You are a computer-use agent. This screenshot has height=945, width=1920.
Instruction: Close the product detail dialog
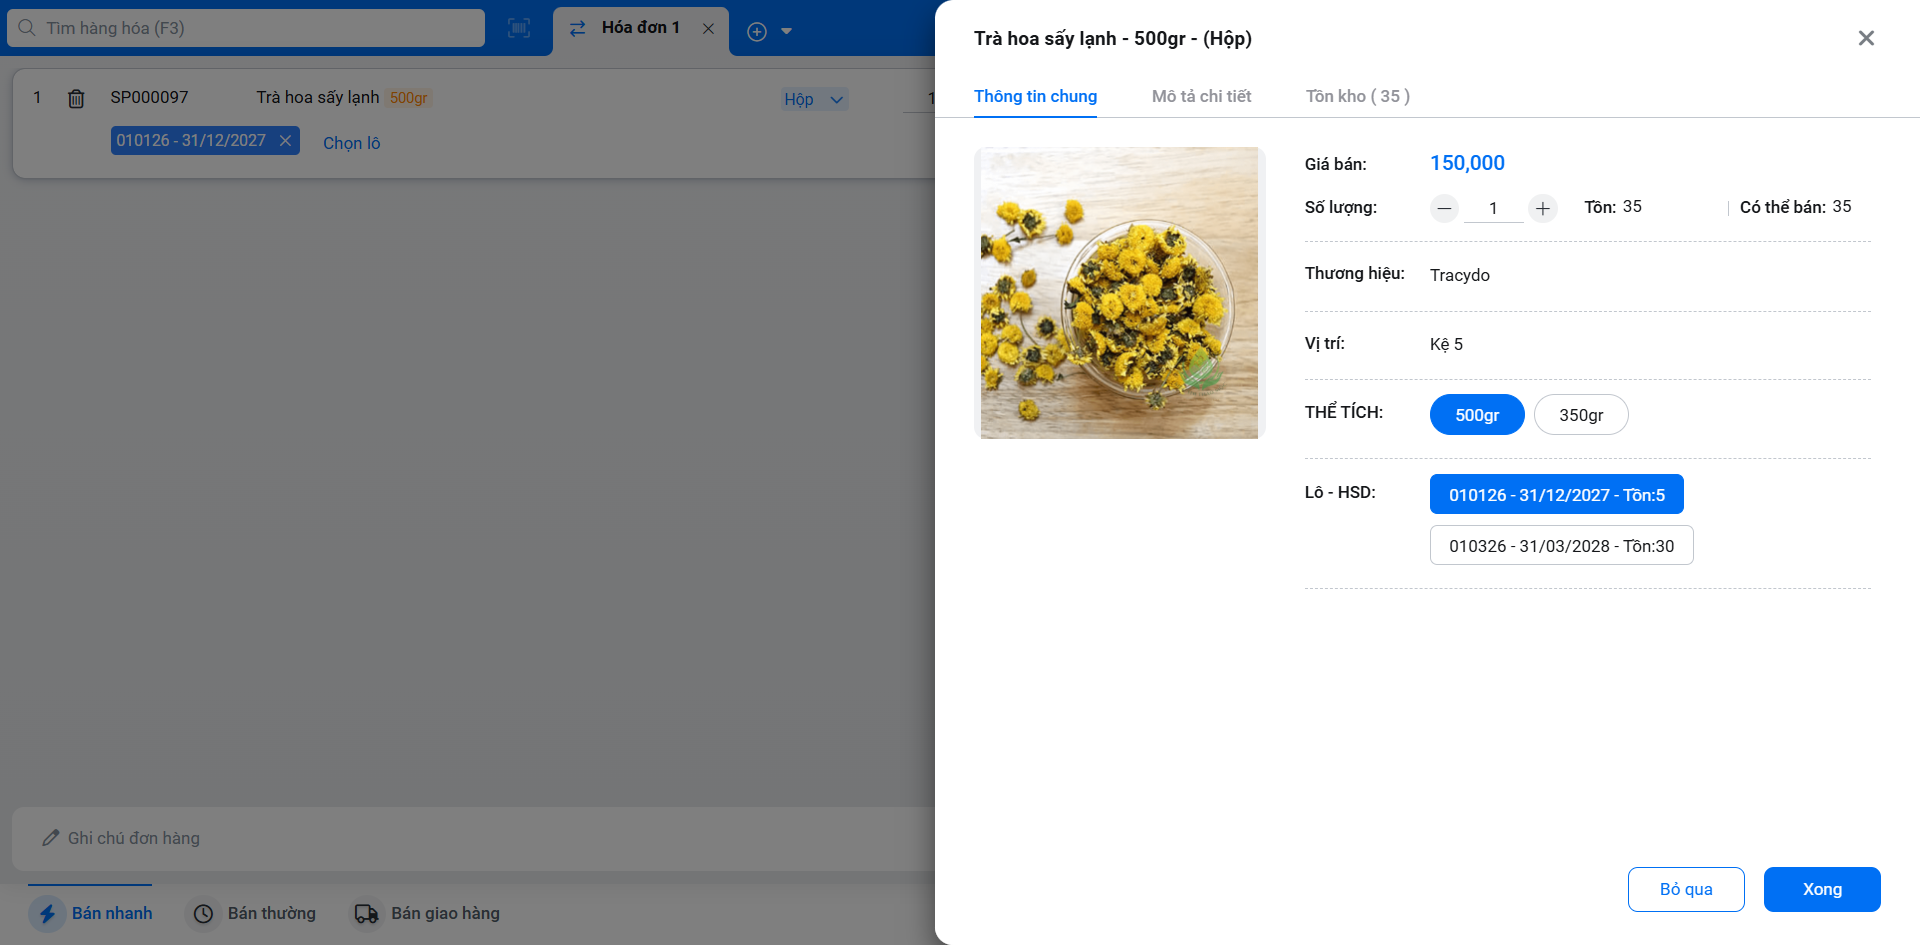1866,38
